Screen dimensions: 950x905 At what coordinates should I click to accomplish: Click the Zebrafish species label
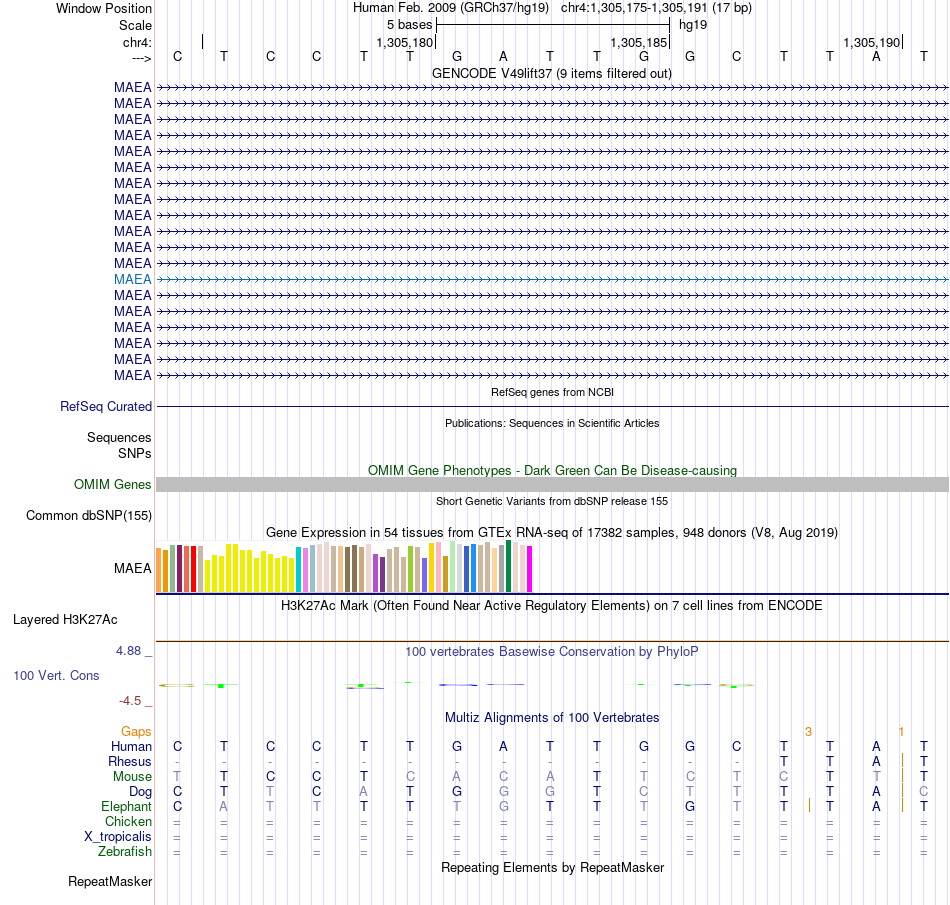click(125, 851)
